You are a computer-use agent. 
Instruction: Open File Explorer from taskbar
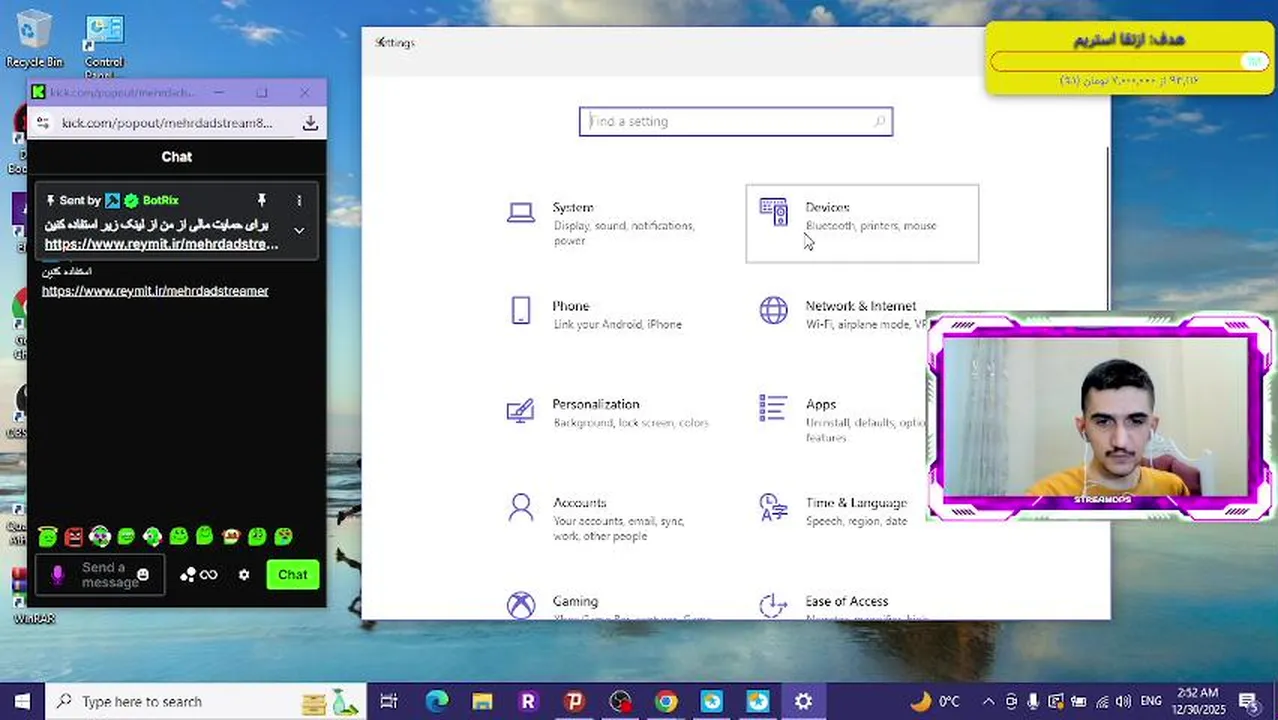[482, 702]
